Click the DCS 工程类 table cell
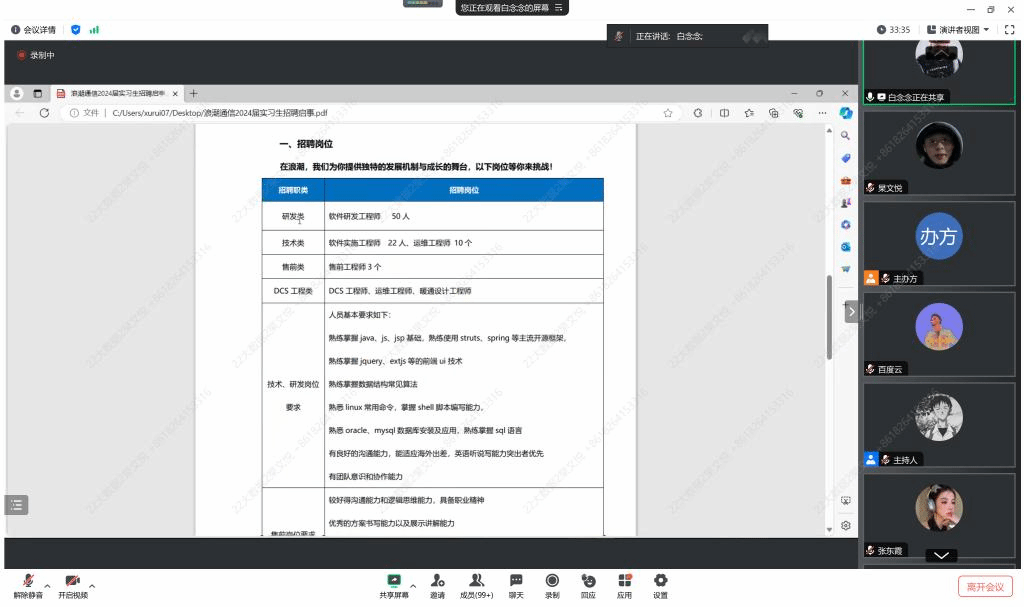 click(x=293, y=291)
